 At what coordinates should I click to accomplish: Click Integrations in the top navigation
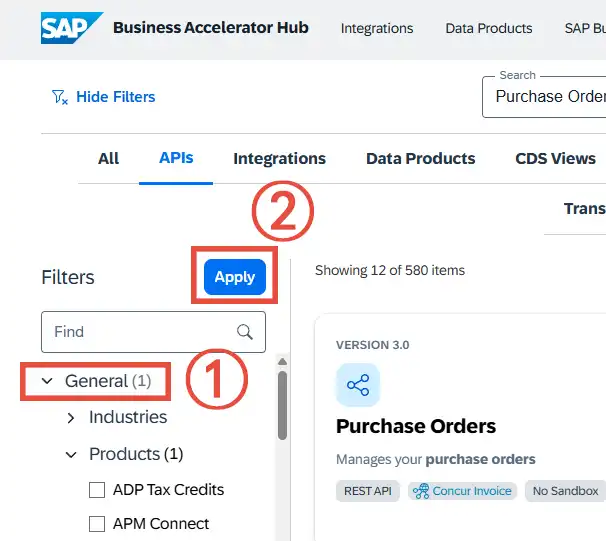pos(377,28)
